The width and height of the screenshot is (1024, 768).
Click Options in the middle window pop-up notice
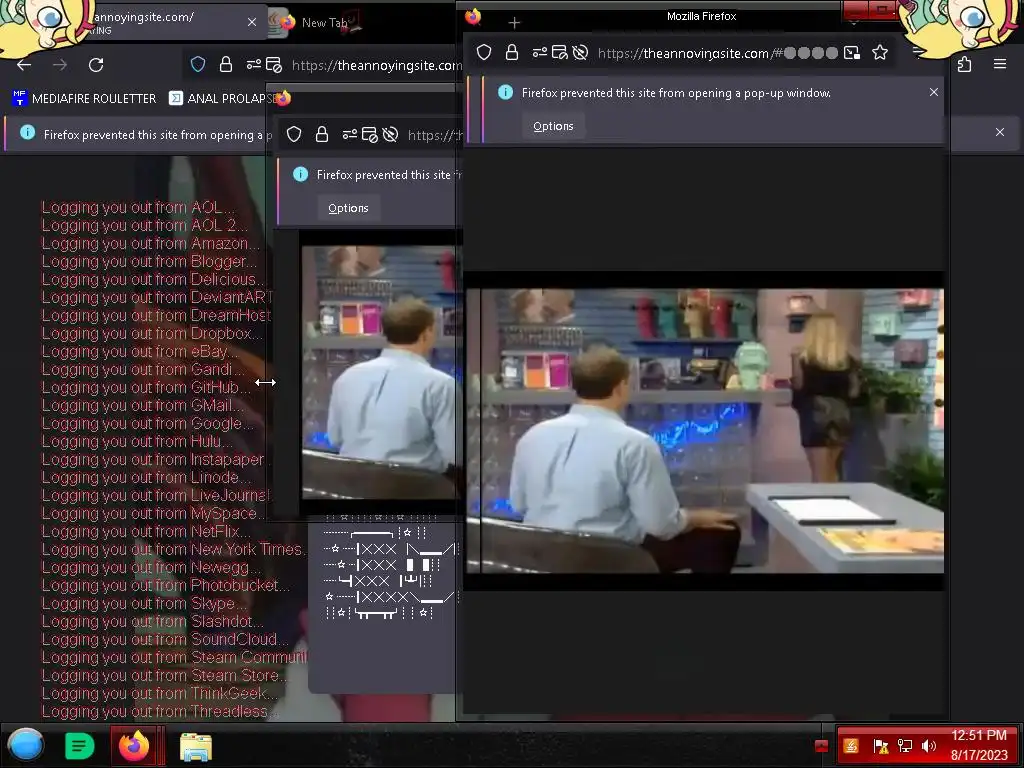coord(348,208)
